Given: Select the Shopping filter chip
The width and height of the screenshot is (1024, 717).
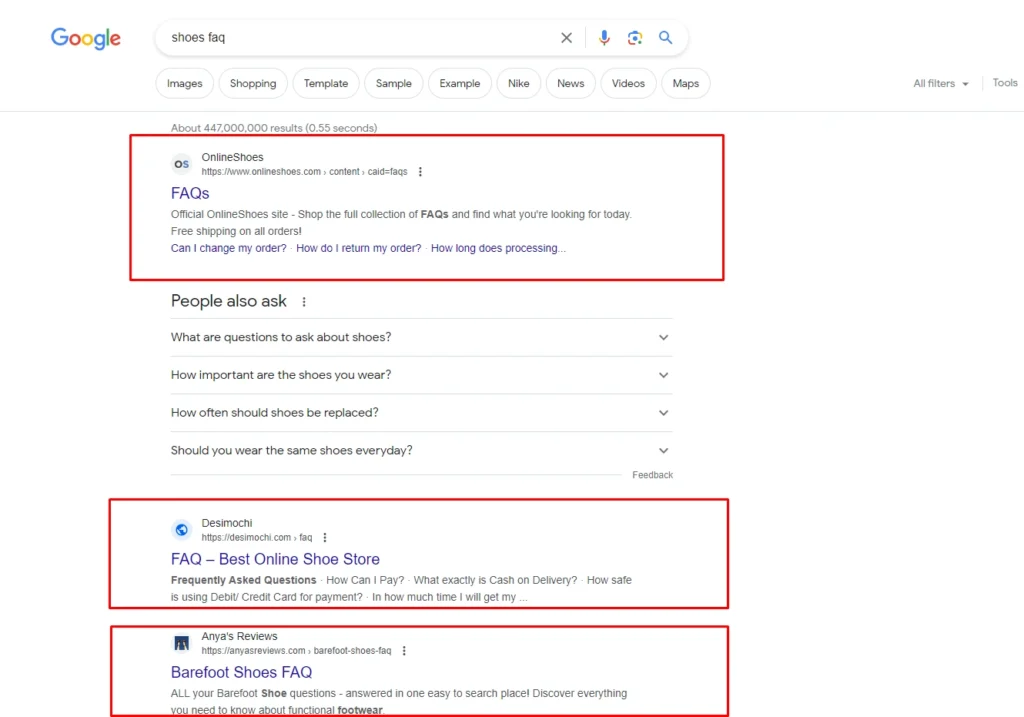Looking at the screenshot, I should point(253,84).
